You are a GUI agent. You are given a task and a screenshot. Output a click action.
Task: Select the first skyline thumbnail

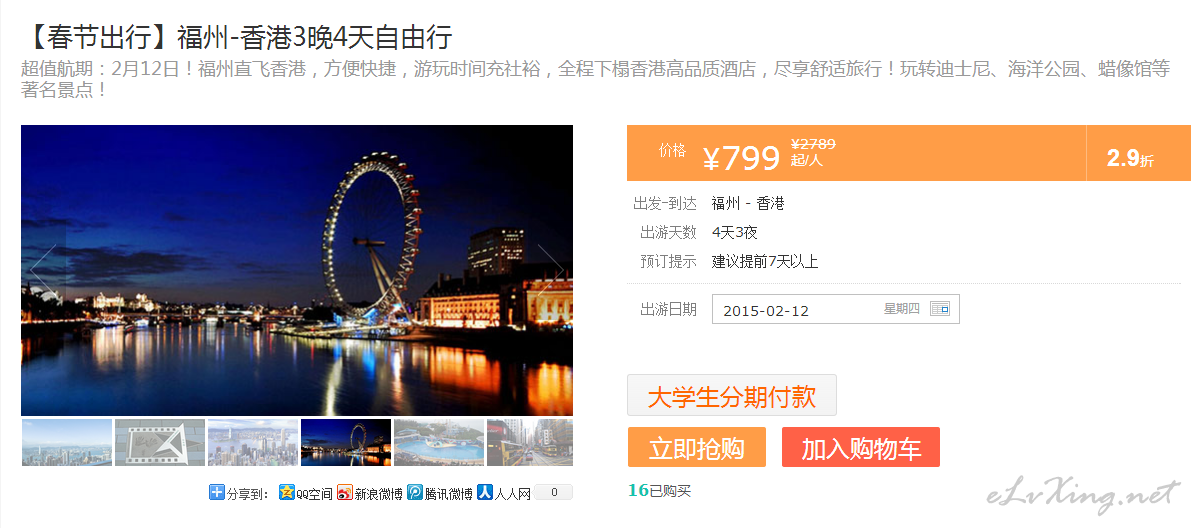coord(67,442)
